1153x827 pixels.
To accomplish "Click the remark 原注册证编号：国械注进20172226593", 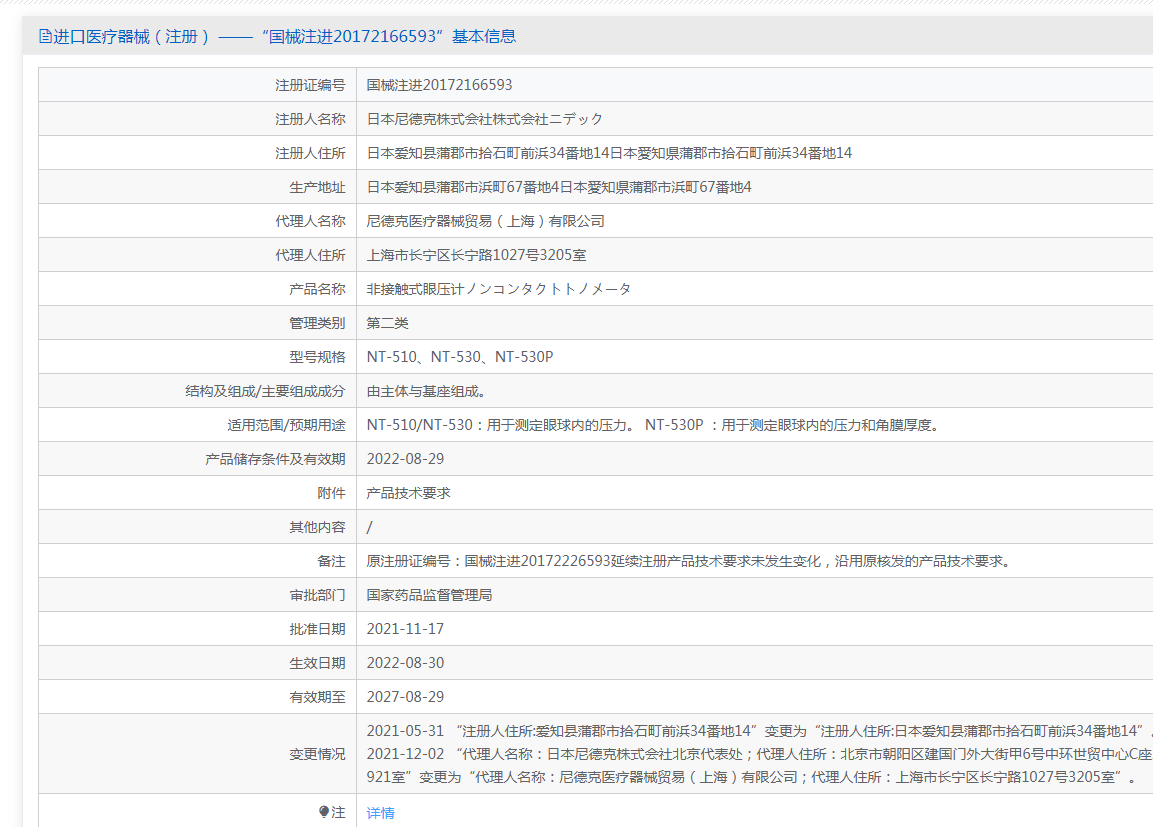I will [489, 562].
